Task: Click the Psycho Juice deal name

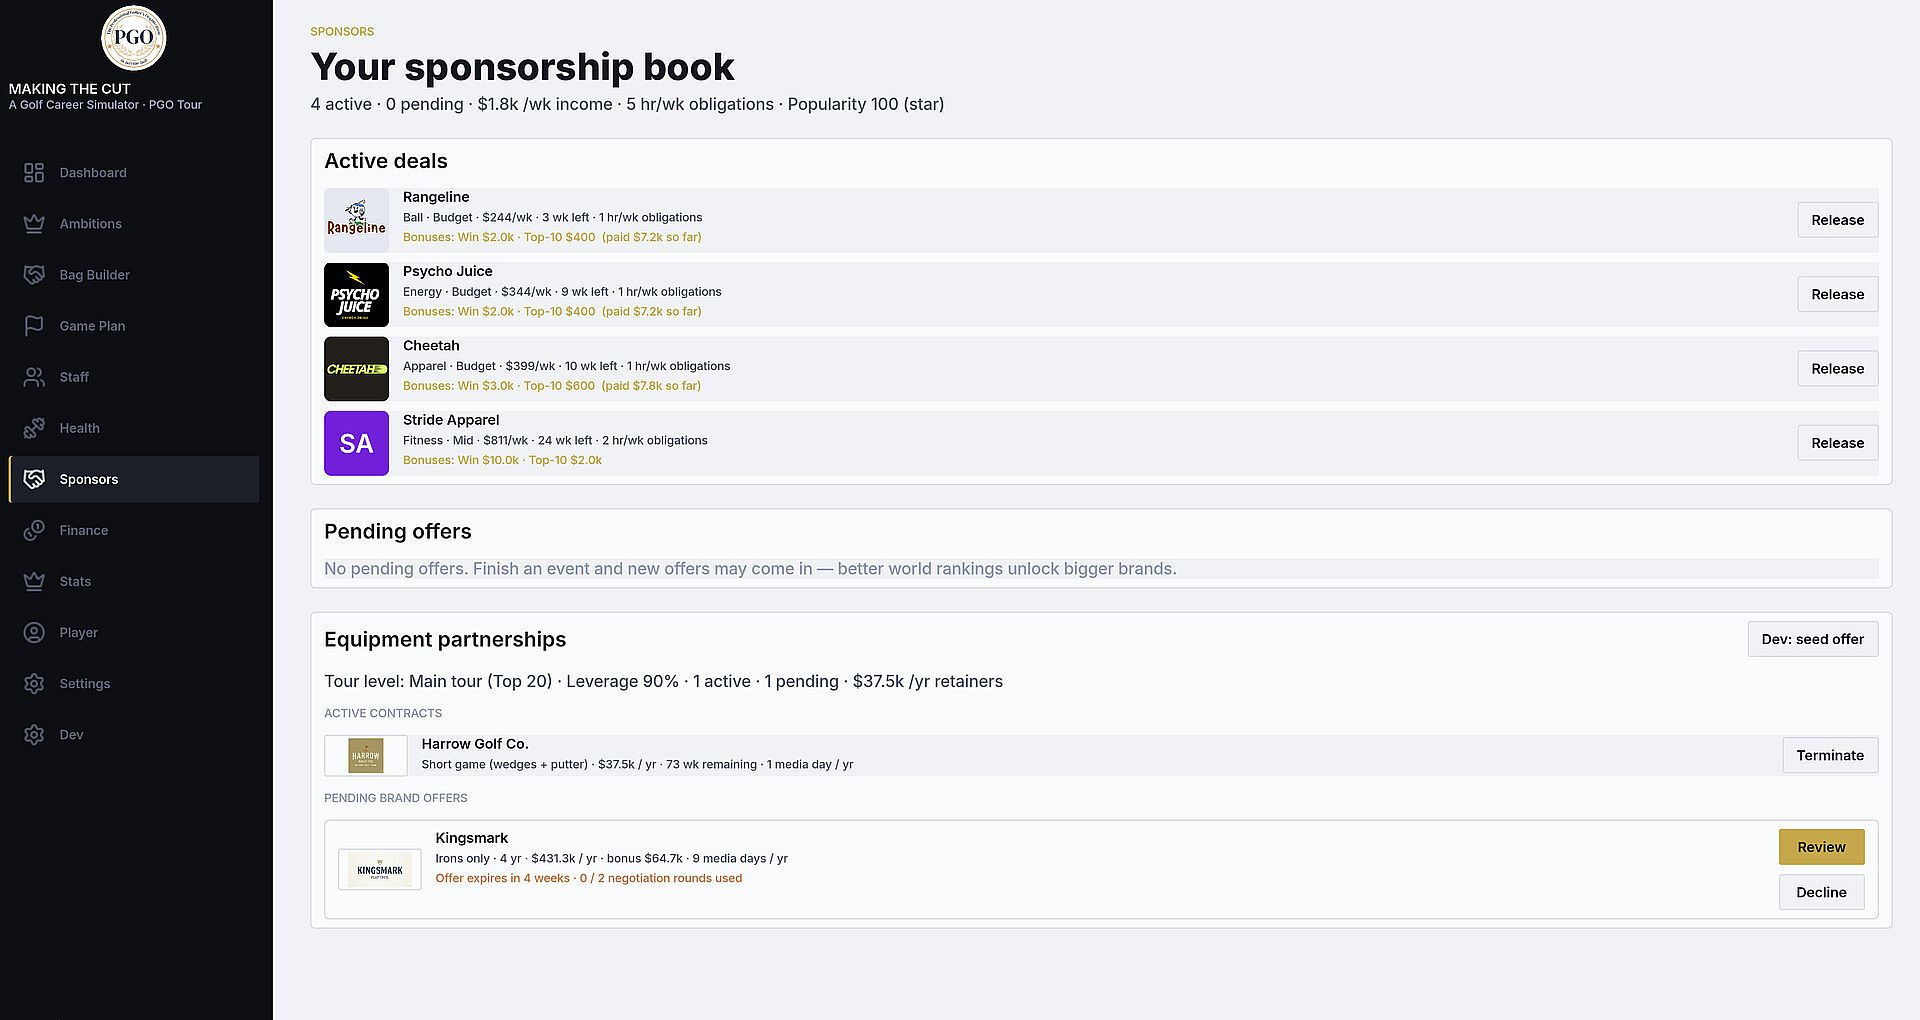Action: coord(448,271)
